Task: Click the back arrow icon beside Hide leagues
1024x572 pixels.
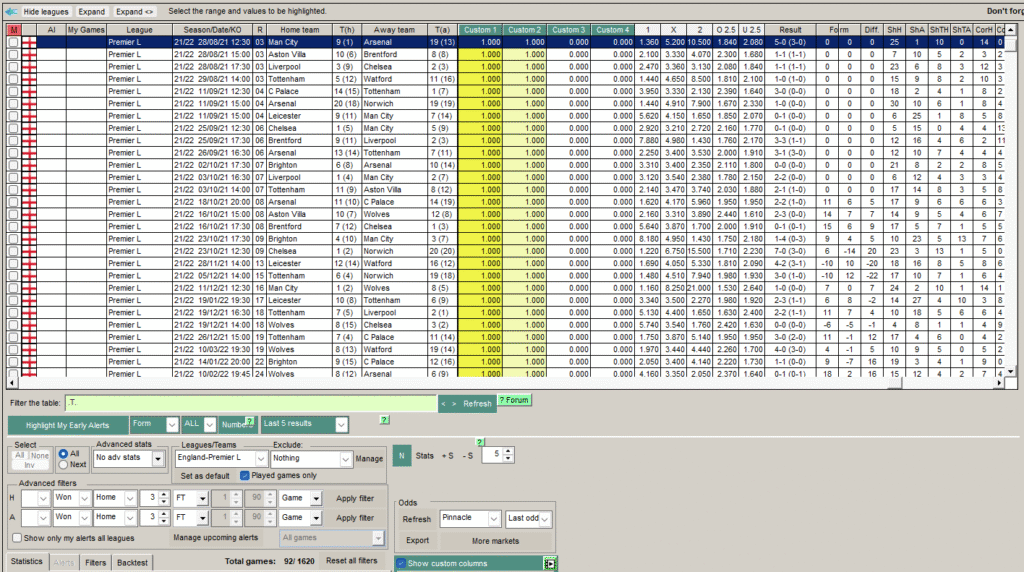Action: pos(12,11)
